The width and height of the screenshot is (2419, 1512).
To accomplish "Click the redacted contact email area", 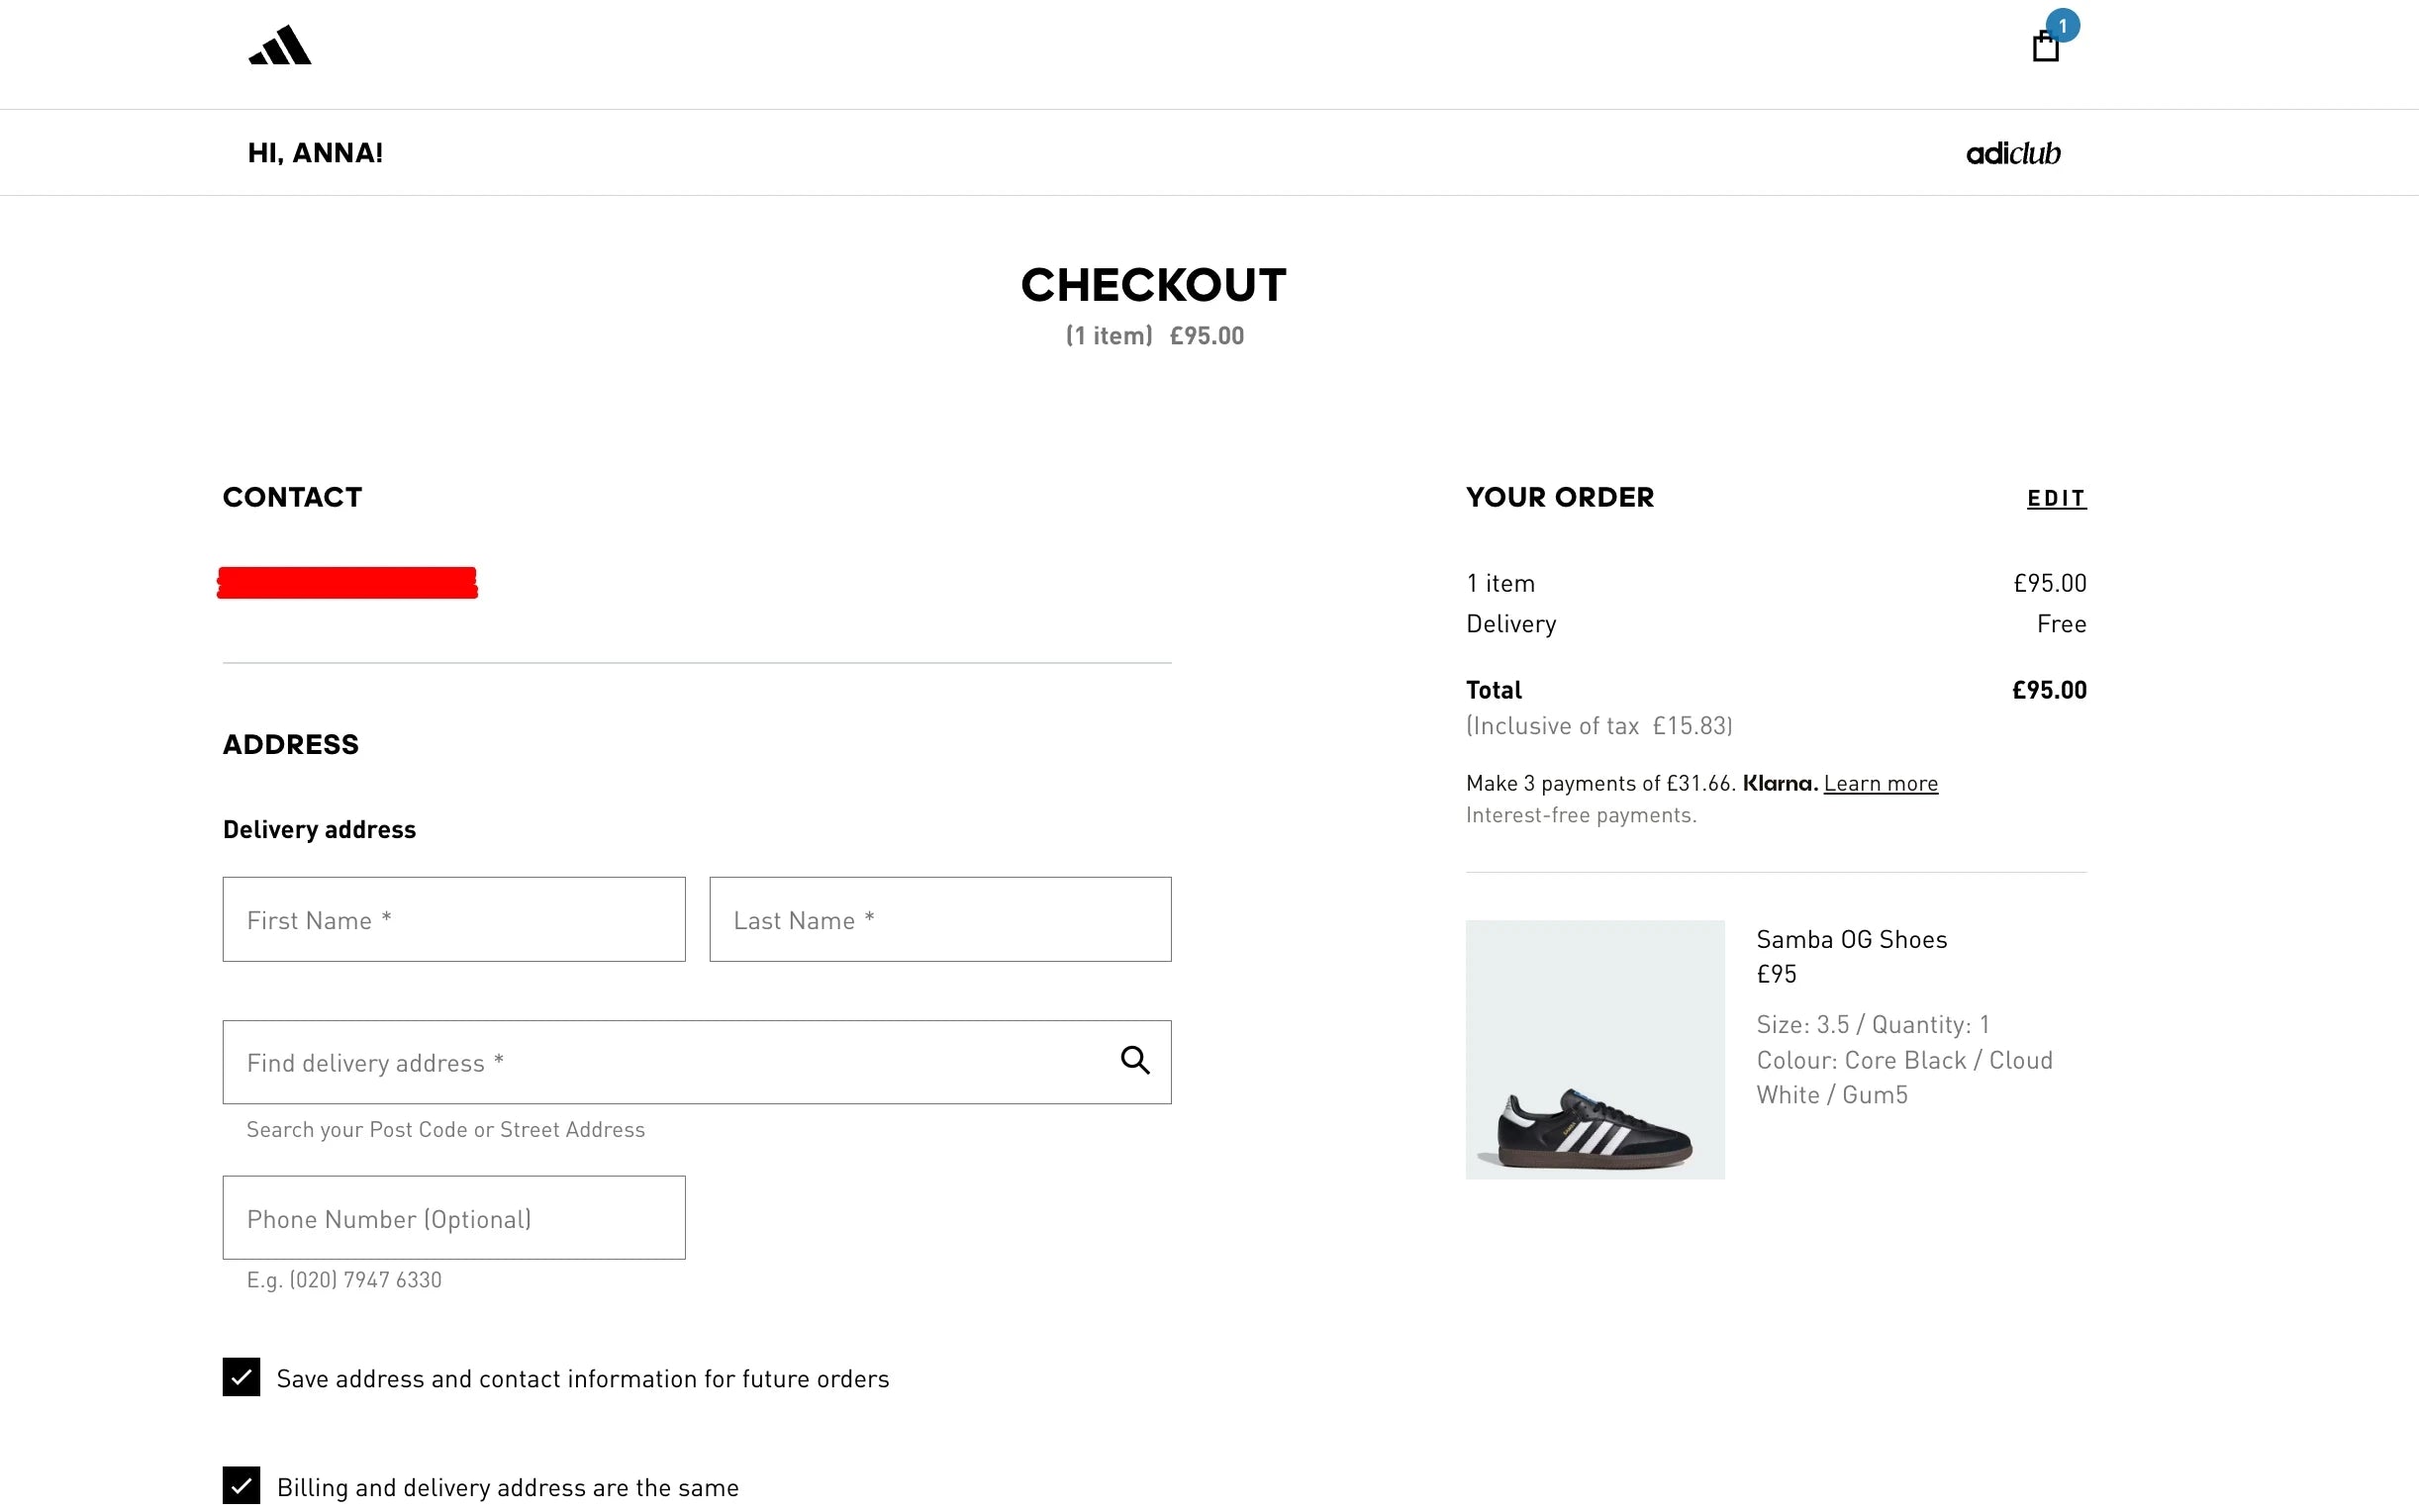I will tap(347, 582).
